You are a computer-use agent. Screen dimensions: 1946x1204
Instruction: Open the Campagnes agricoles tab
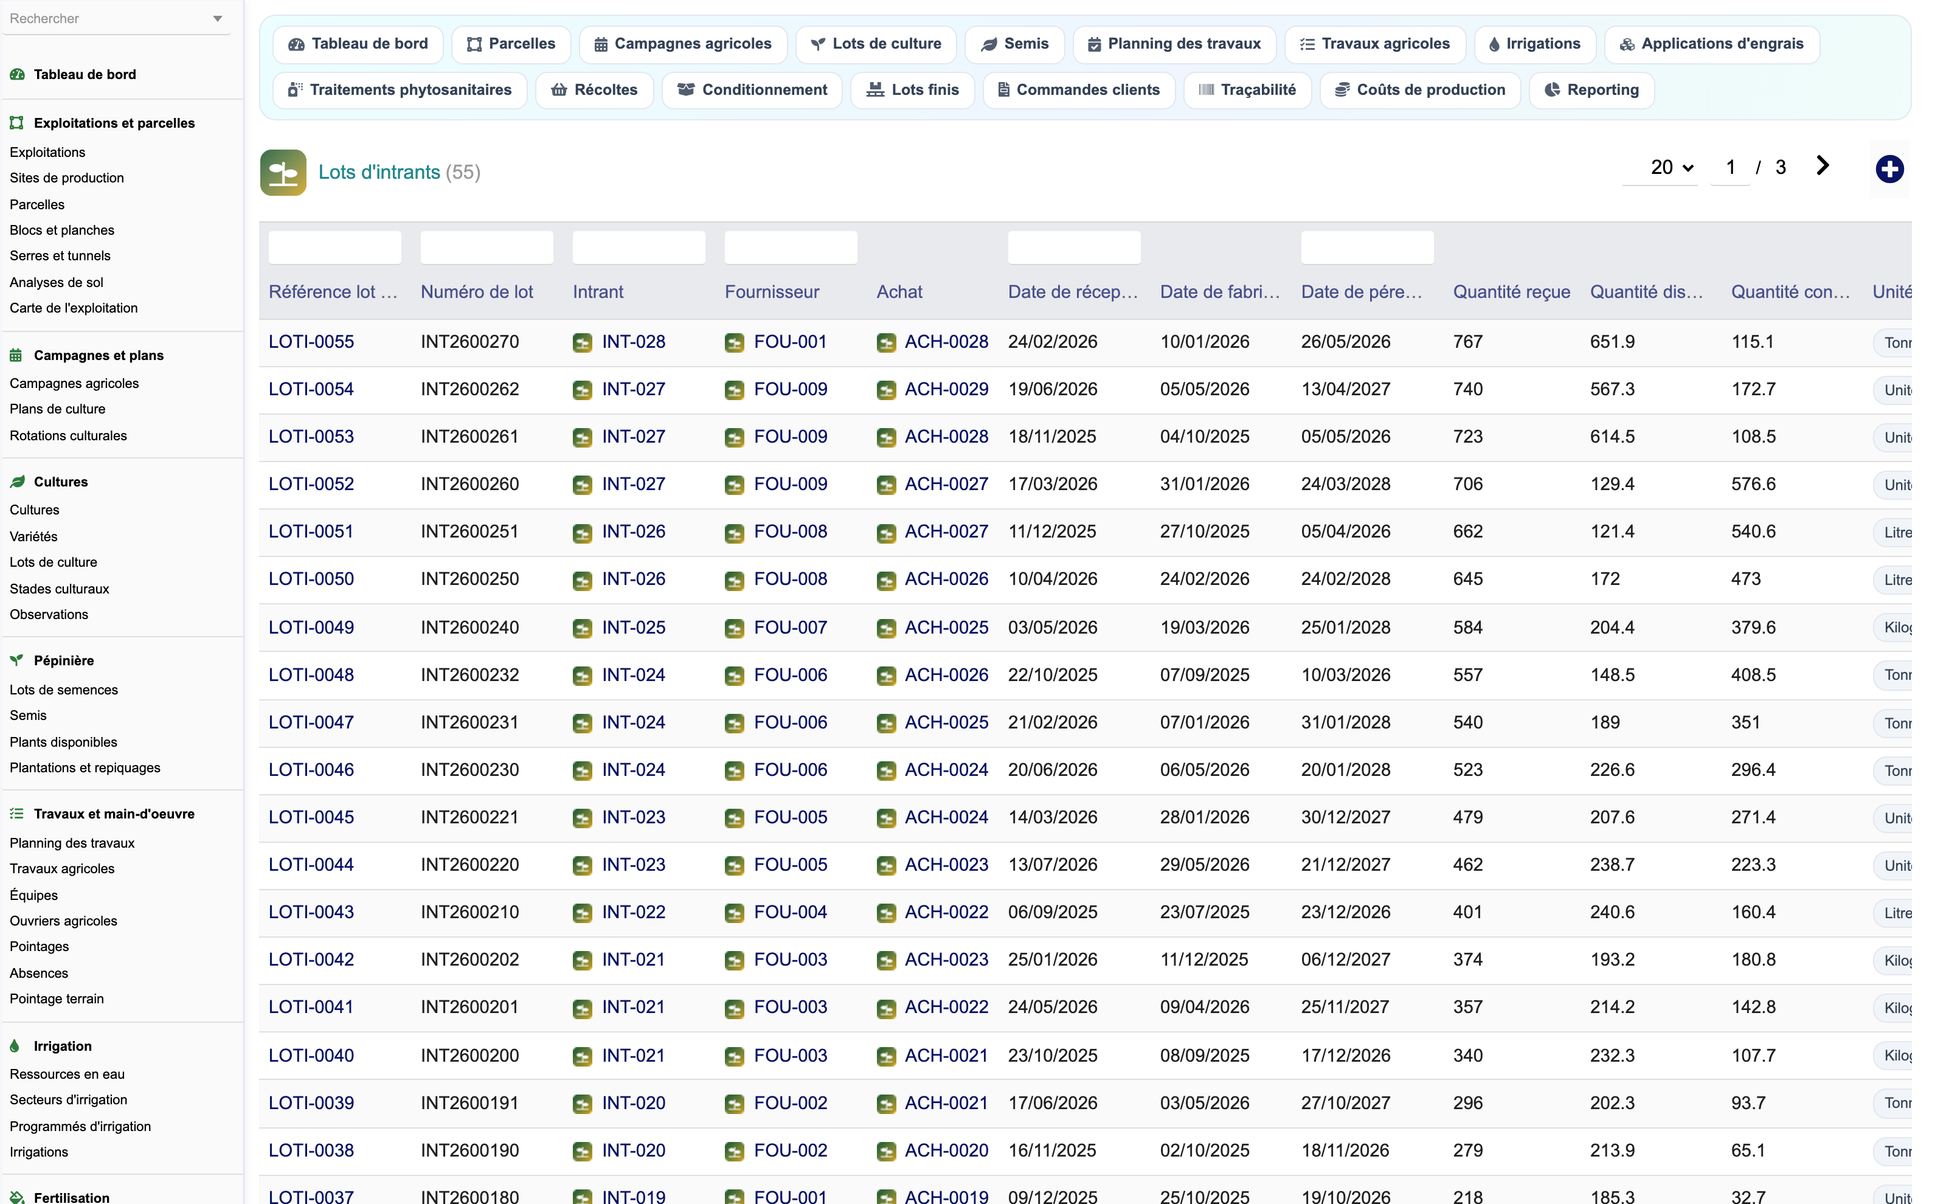point(683,44)
